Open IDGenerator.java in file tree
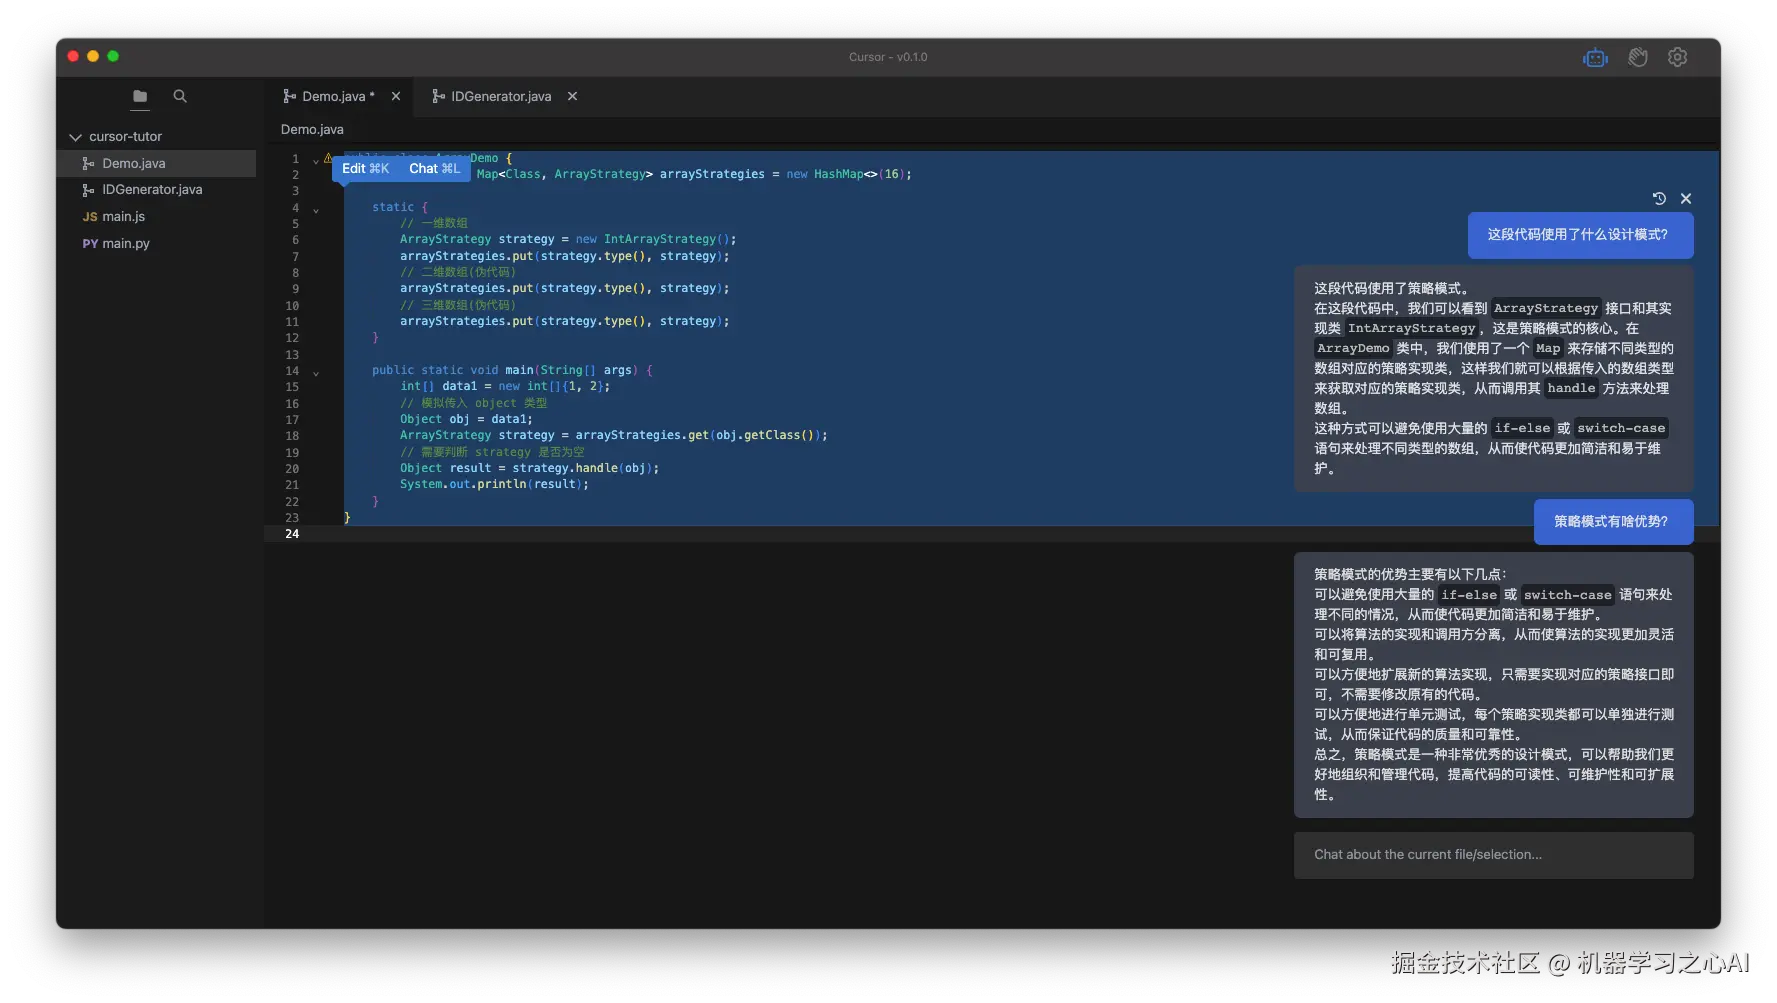The width and height of the screenshot is (1777, 1003). (157, 190)
